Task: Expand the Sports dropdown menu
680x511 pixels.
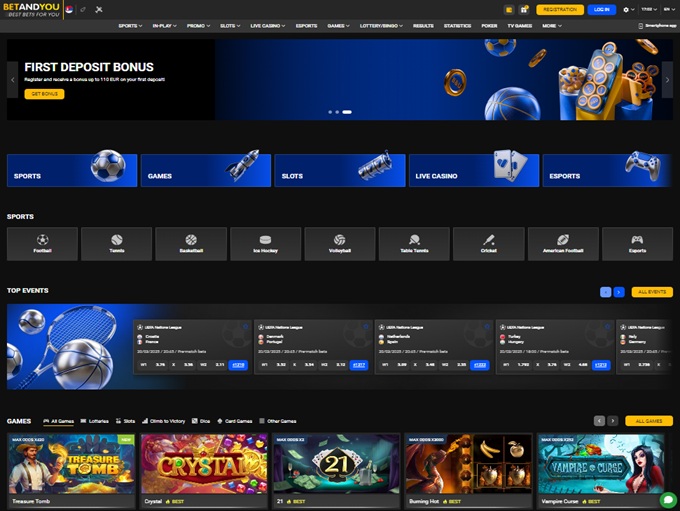Action: click(x=130, y=25)
